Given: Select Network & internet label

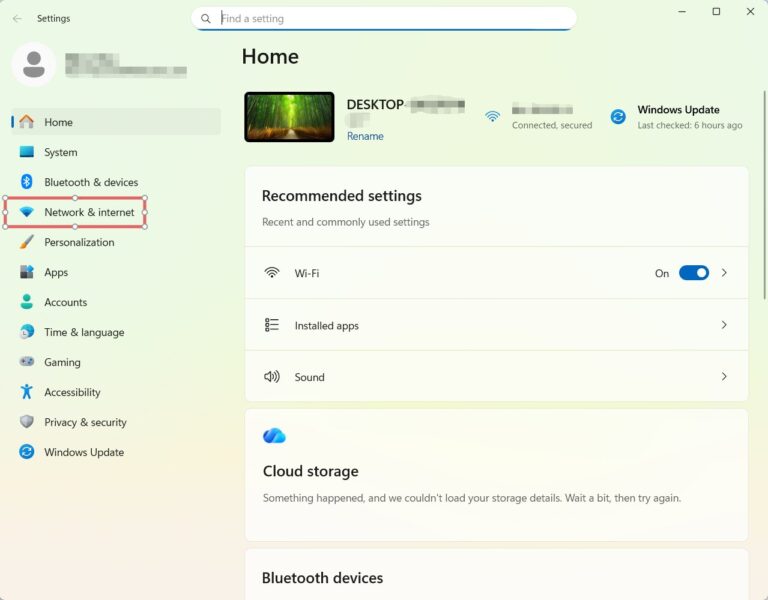Looking at the screenshot, I should 89,212.
